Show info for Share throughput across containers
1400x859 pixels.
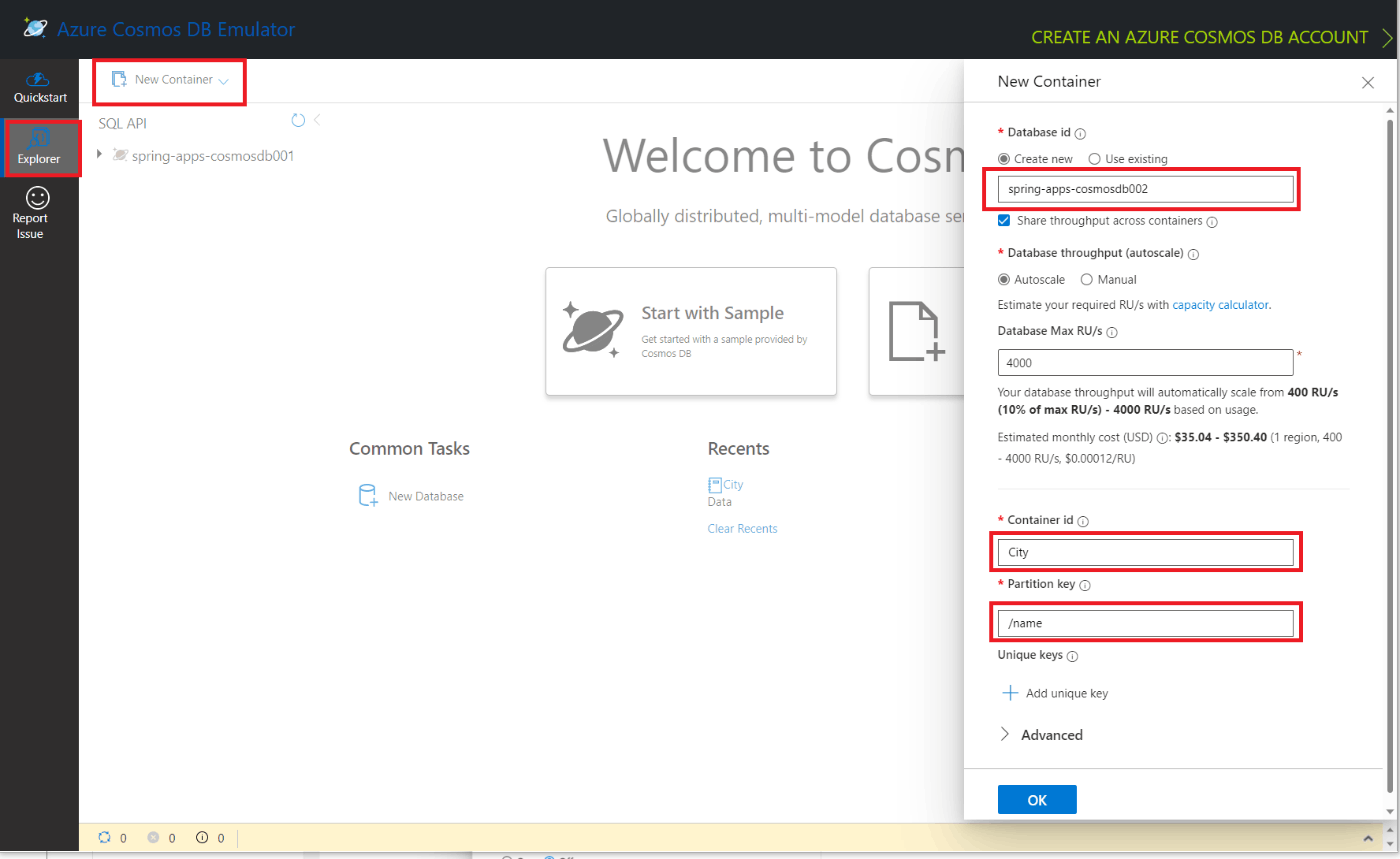click(1212, 222)
